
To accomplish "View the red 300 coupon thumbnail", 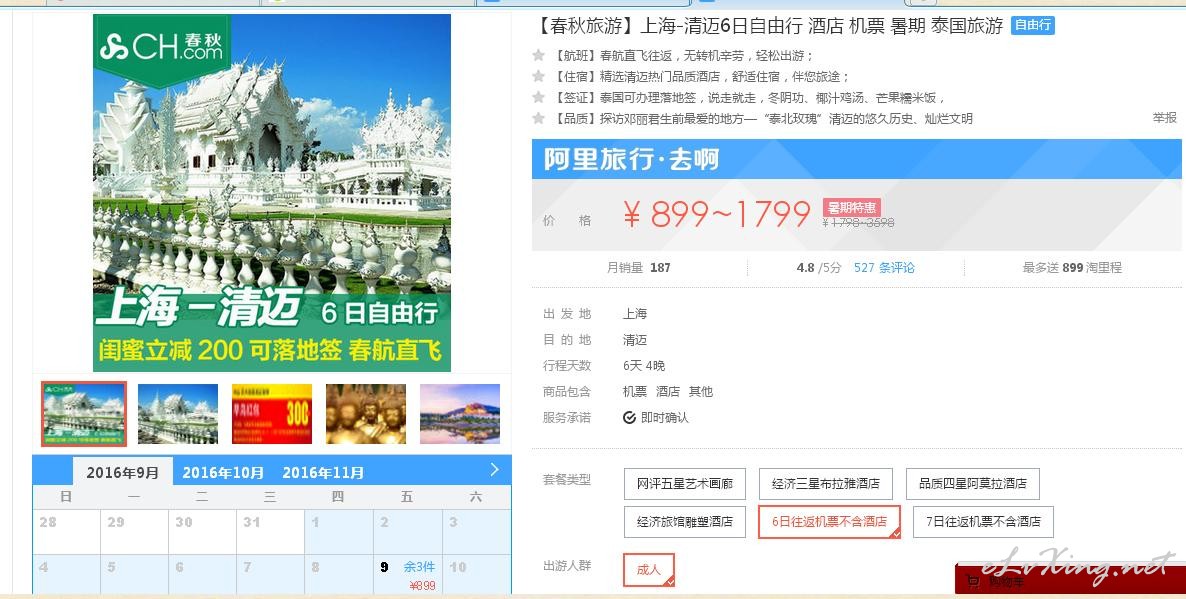I will 272,414.
